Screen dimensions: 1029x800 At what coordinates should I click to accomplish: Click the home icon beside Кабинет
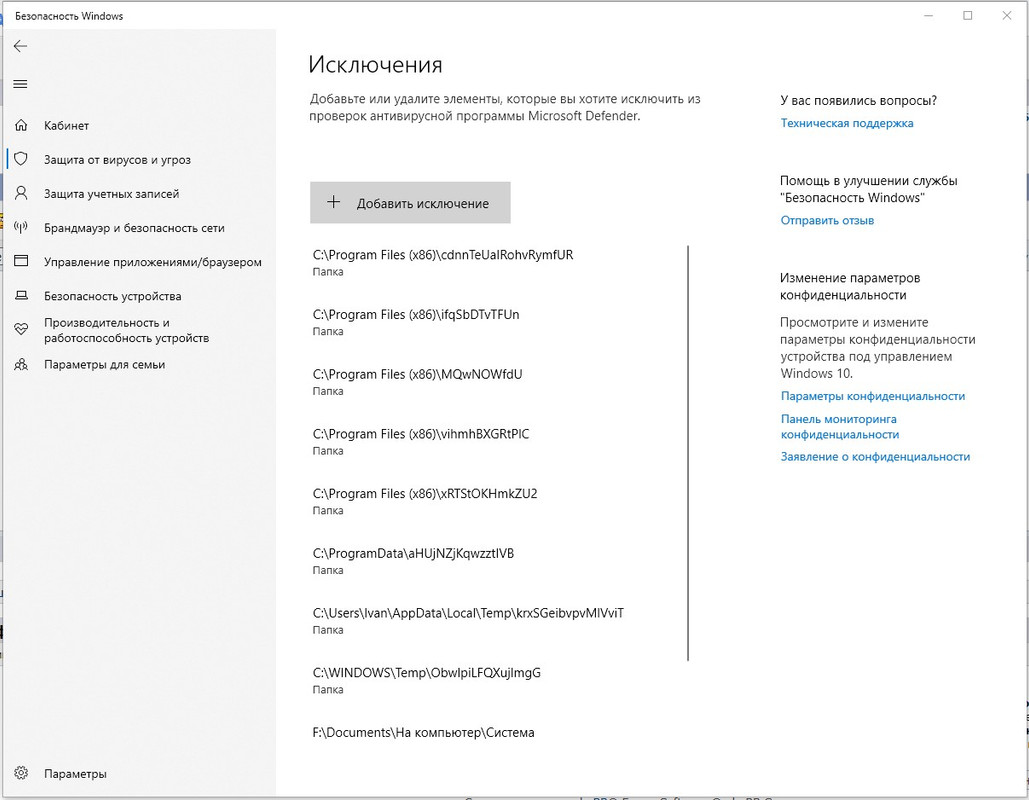click(21, 125)
